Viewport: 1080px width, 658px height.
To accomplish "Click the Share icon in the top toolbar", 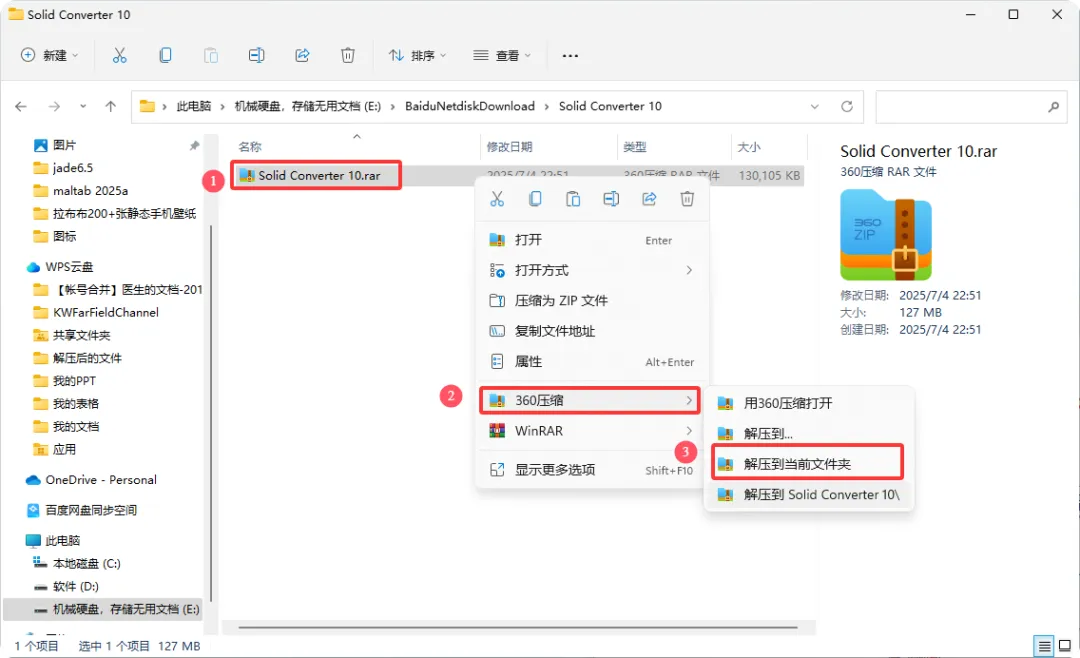I will [x=302, y=56].
